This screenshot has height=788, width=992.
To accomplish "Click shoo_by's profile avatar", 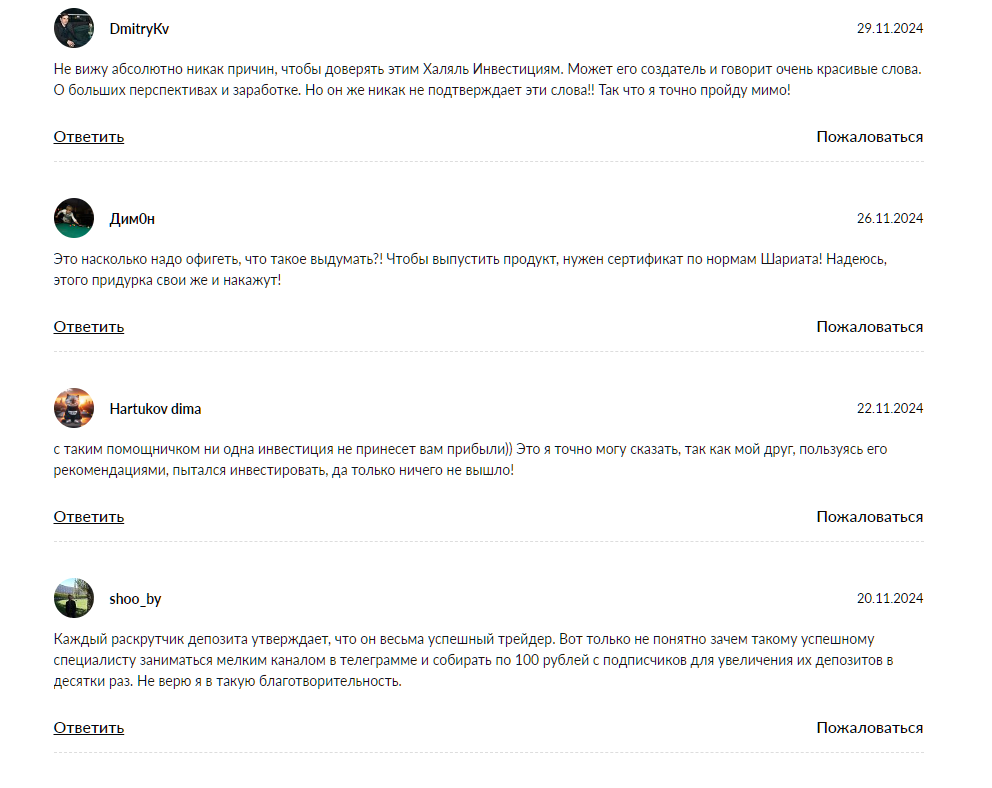I will click(74, 598).
